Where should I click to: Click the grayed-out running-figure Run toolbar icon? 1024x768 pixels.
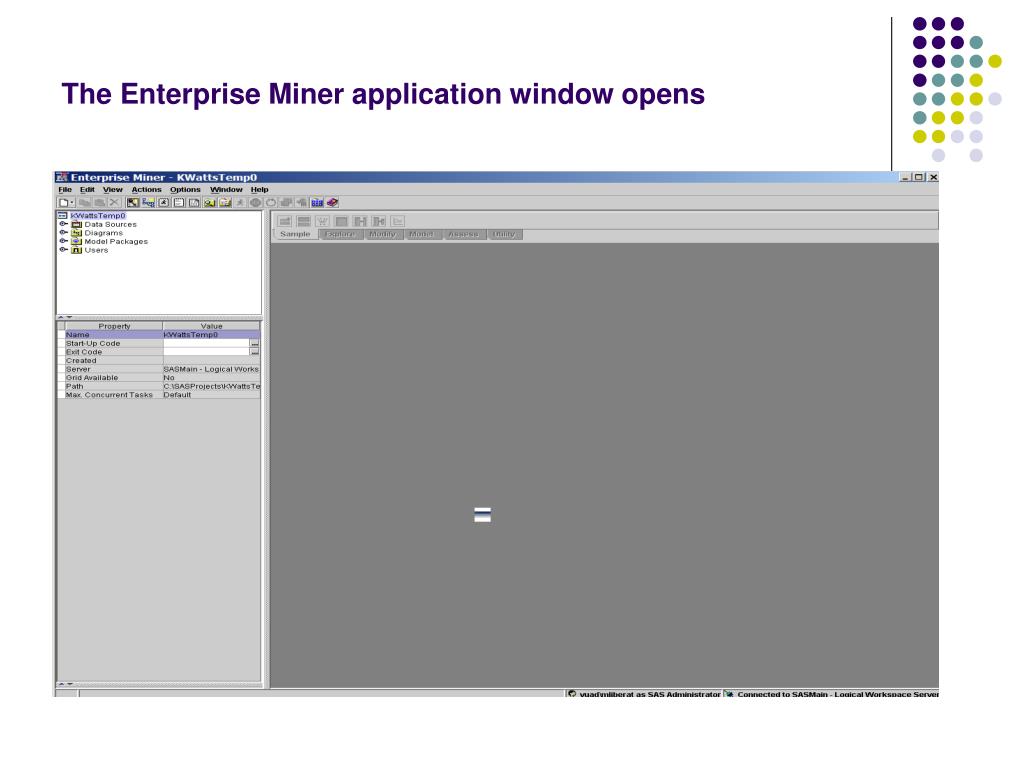pos(240,202)
